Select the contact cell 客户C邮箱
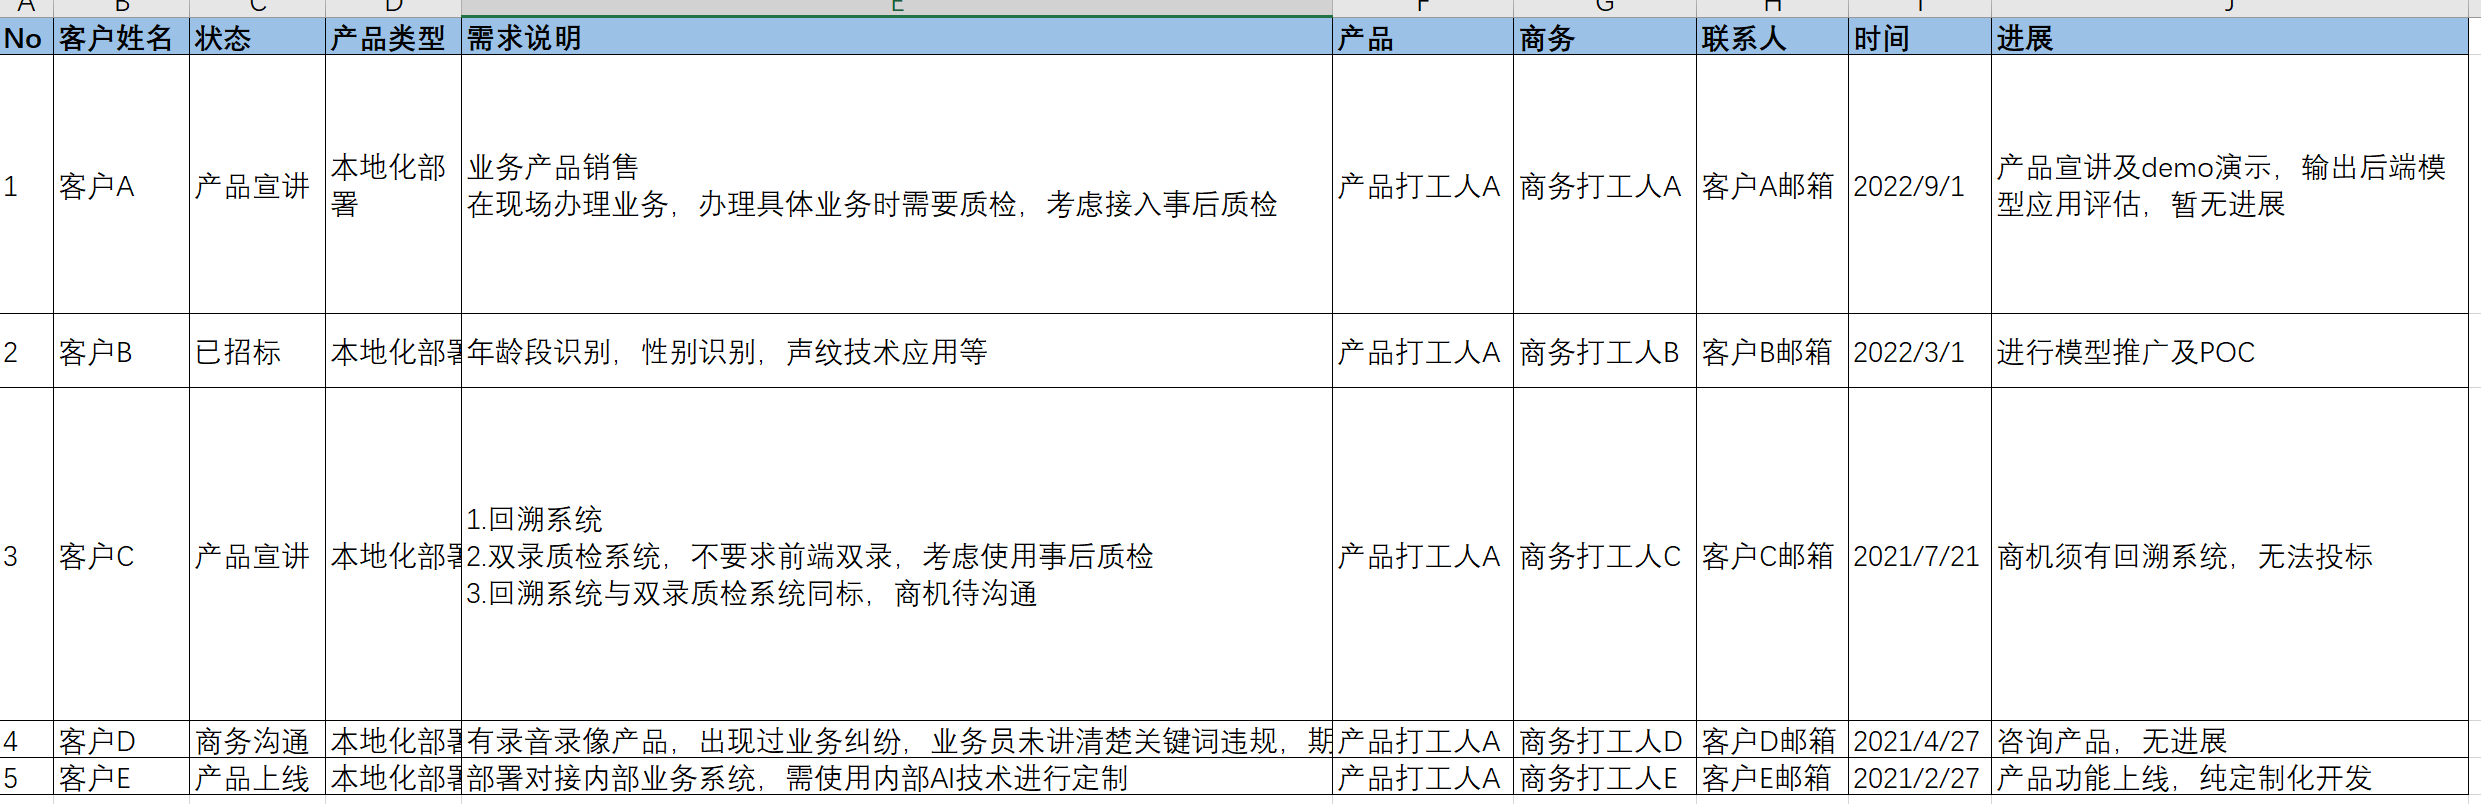 point(1772,555)
